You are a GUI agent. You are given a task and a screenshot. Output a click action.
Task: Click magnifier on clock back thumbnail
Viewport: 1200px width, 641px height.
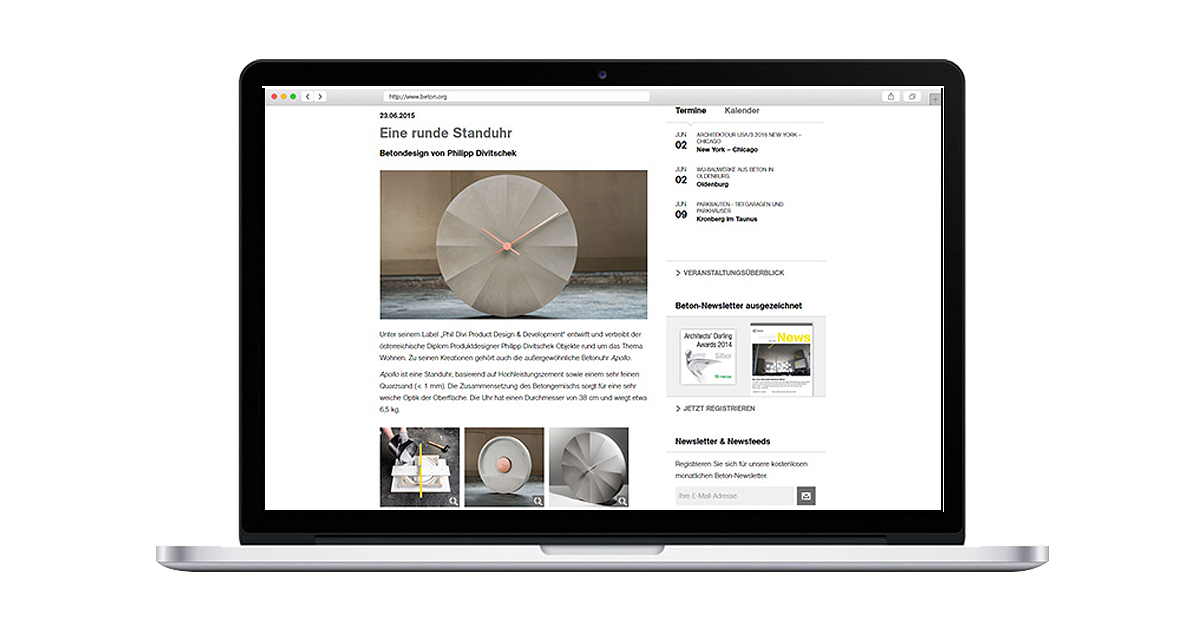point(538,501)
